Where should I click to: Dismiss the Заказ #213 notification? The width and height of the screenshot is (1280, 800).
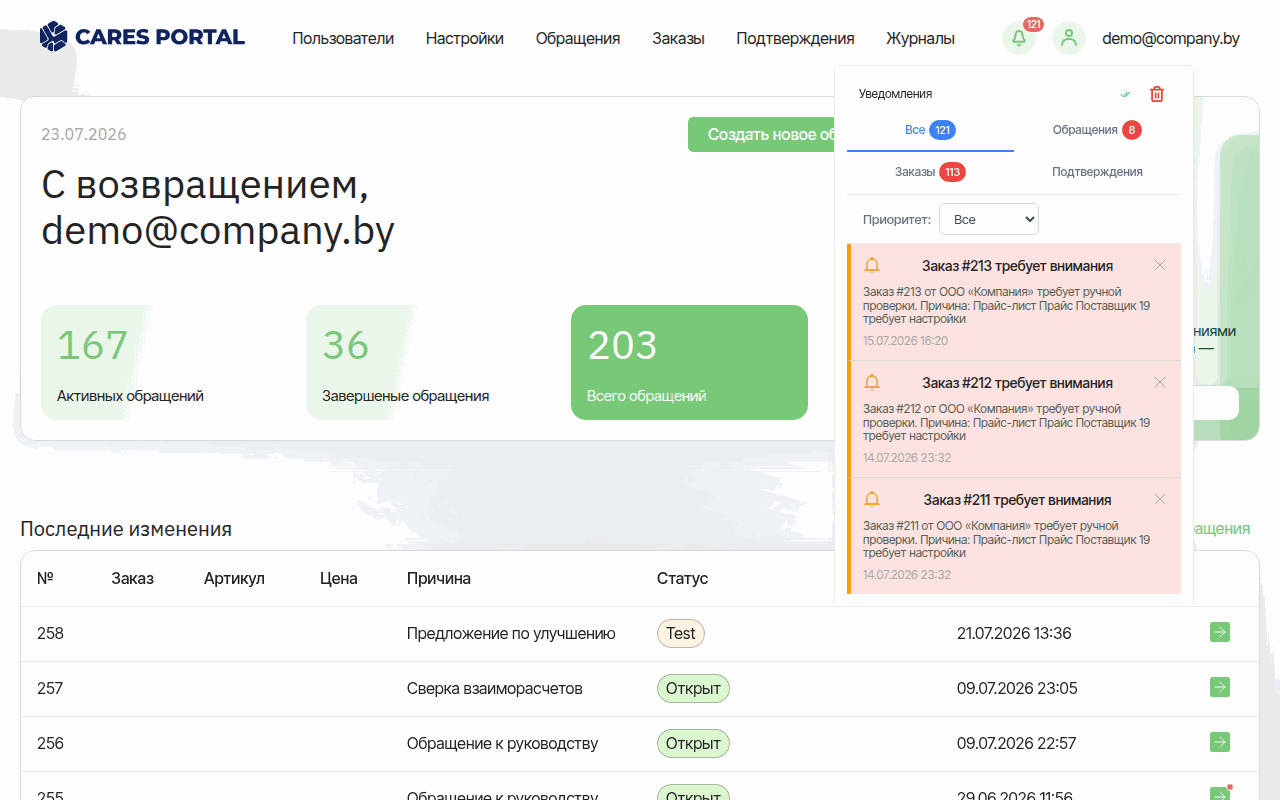click(1160, 265)
